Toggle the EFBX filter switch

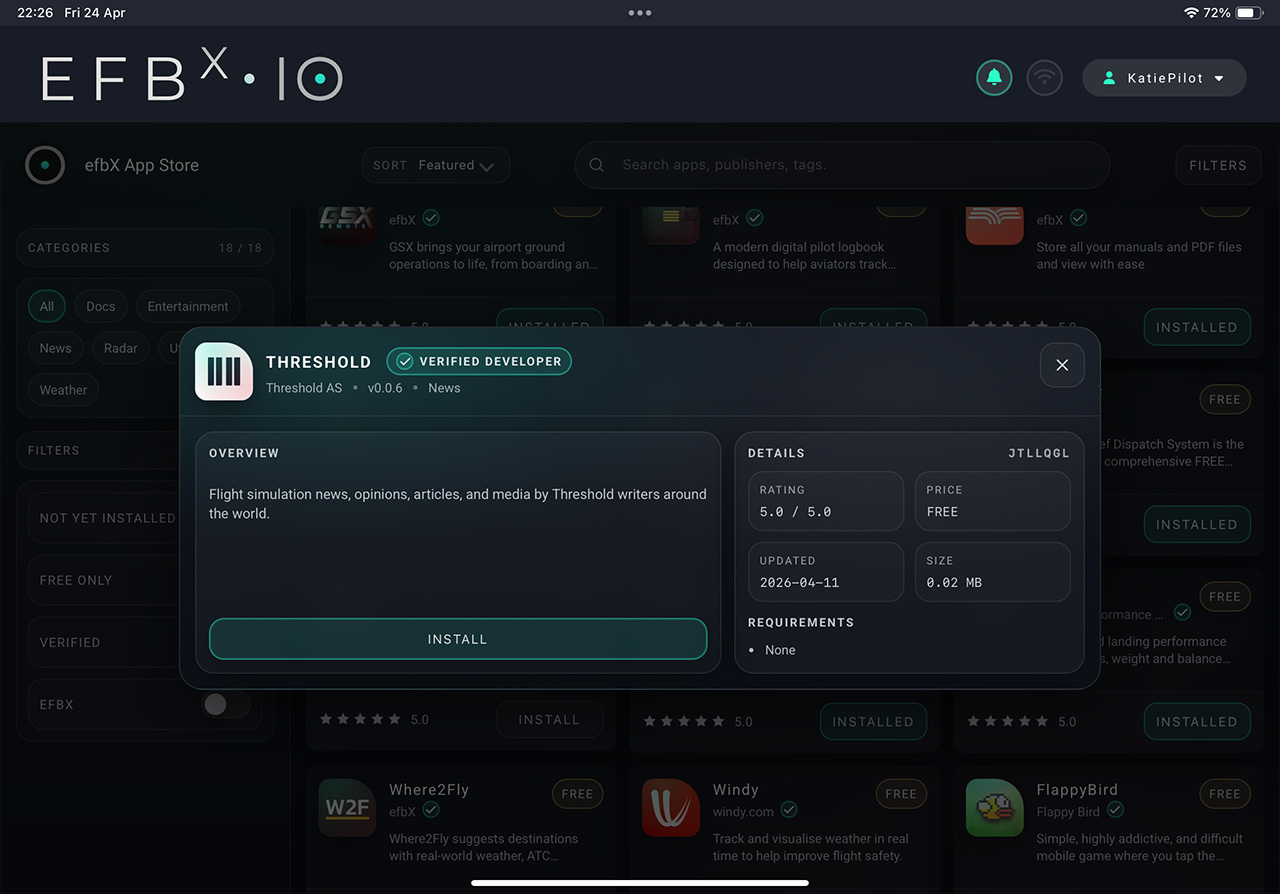coord(227,704)
